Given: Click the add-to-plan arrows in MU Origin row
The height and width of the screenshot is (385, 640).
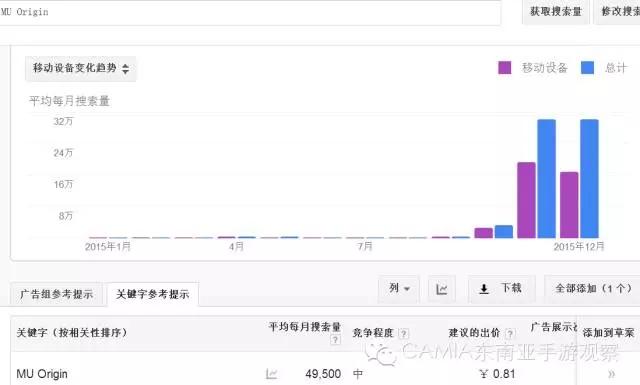Looking at the screenshot, I should click(611, 374).
